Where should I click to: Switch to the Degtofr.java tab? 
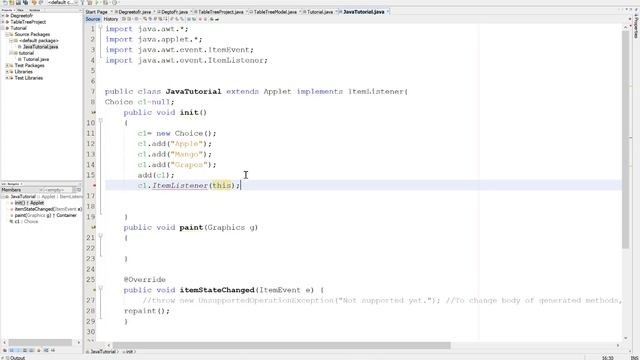175,12
